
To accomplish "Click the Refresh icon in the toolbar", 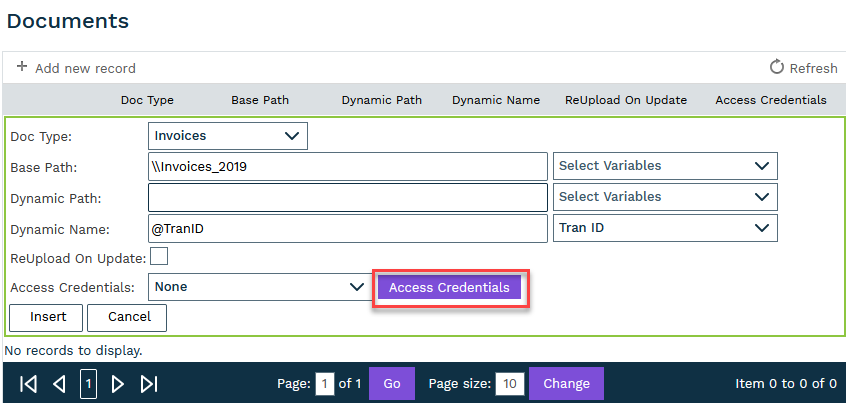I will click(777, 68).
